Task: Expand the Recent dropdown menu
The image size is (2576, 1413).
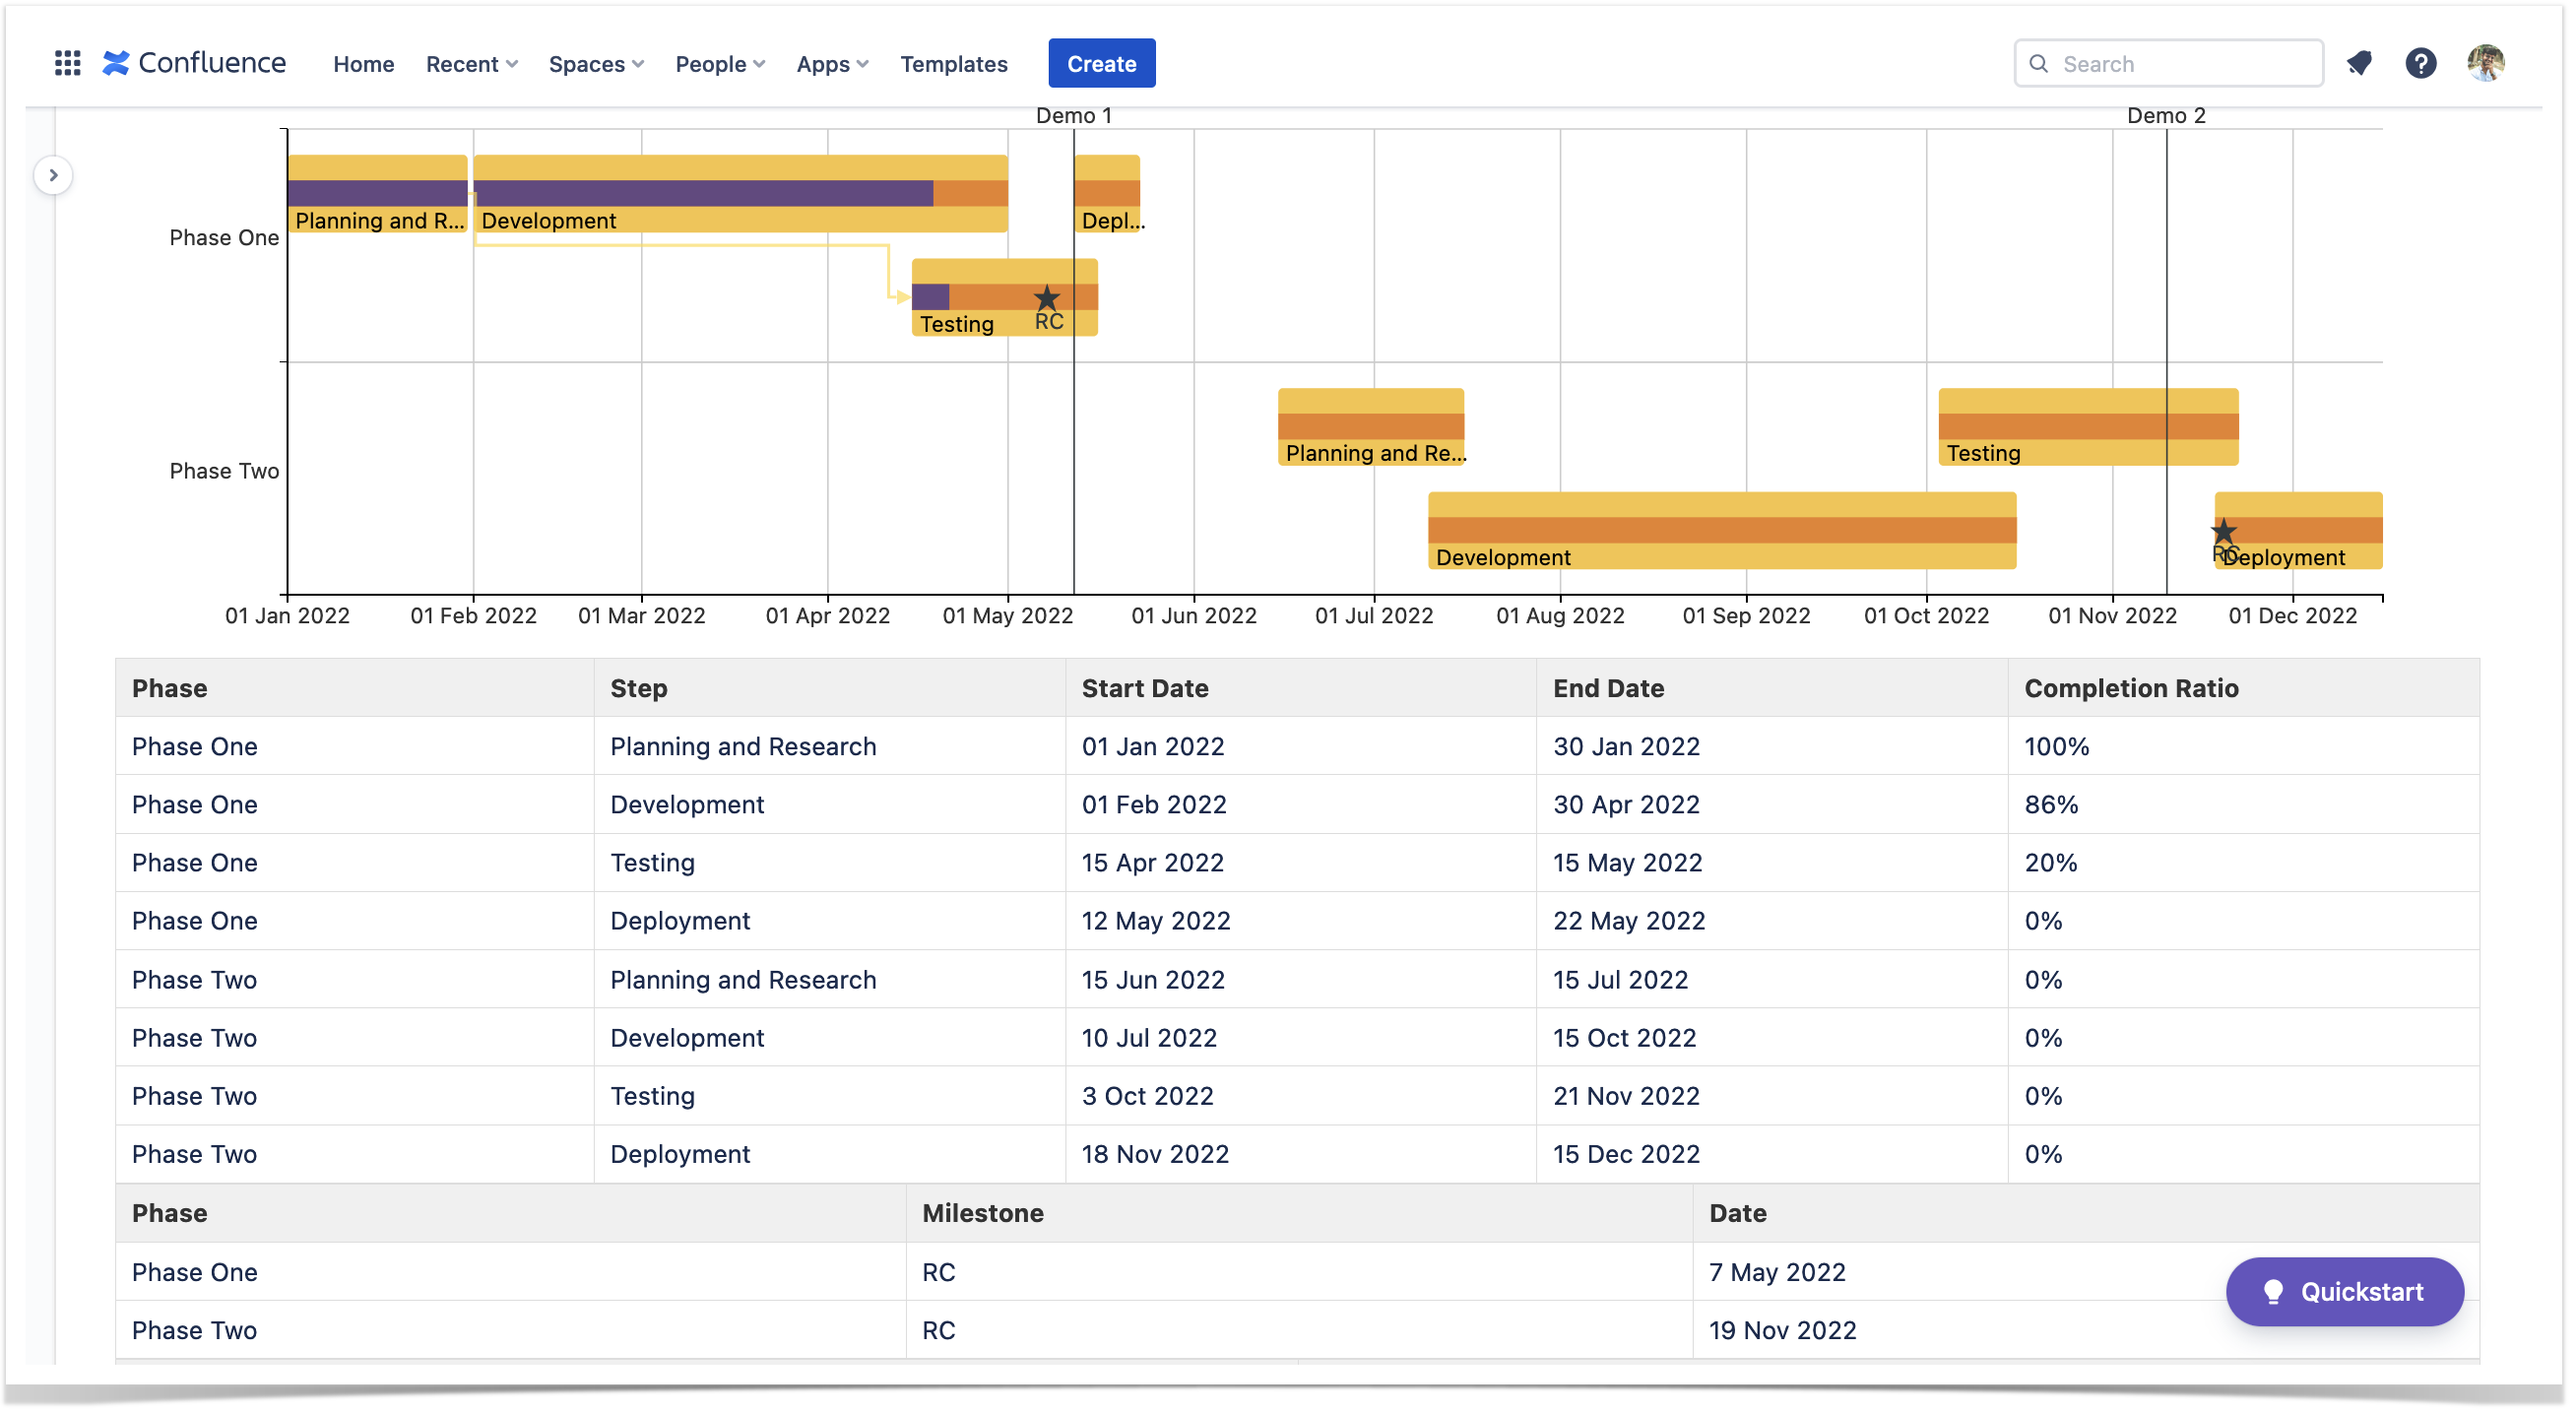Action: 472,63
